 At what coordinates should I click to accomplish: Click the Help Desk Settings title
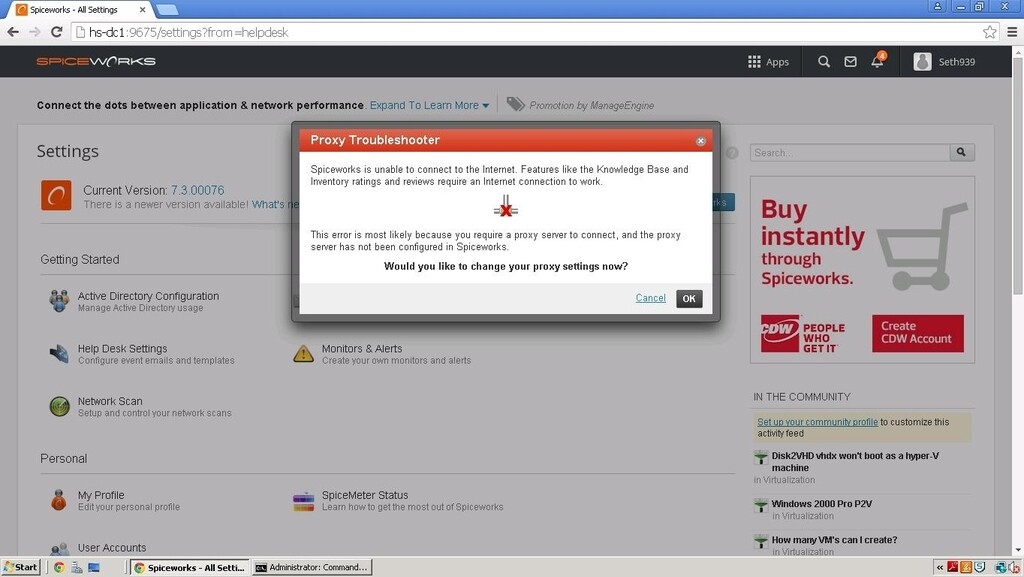click(x=122, y=349)
